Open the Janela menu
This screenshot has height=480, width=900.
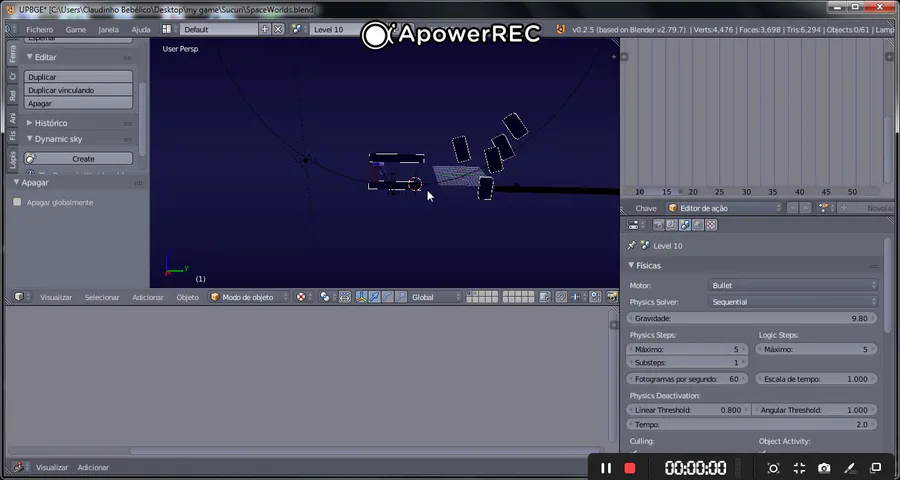point(108,29)
